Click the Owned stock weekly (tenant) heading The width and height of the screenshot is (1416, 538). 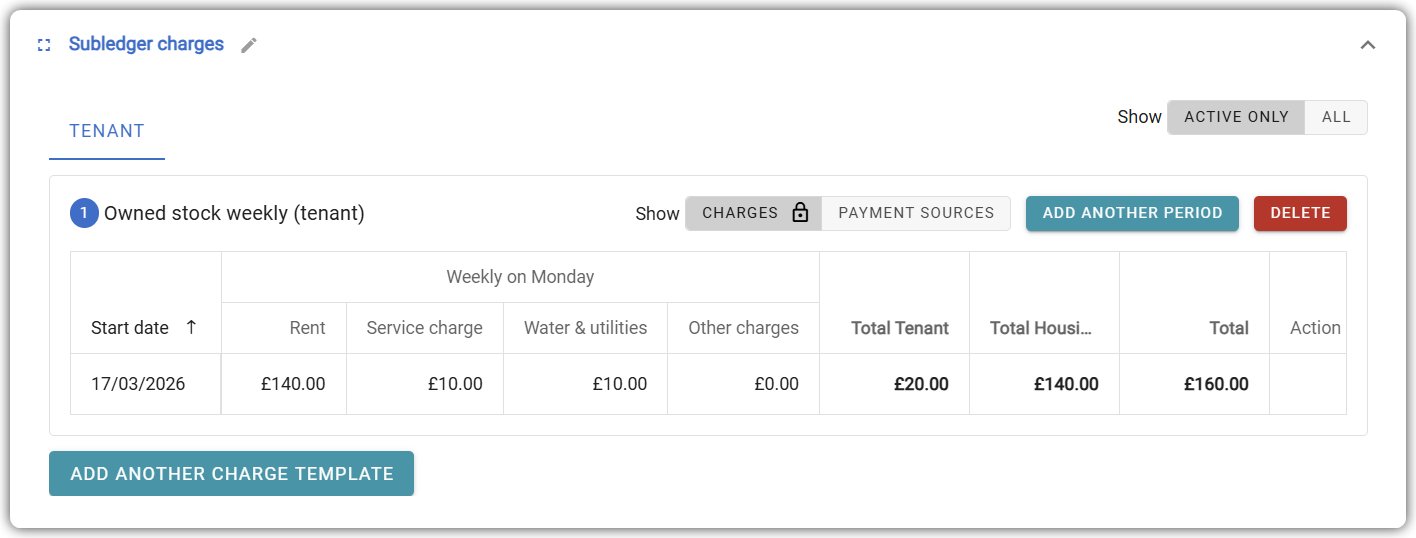coord(234,213)
